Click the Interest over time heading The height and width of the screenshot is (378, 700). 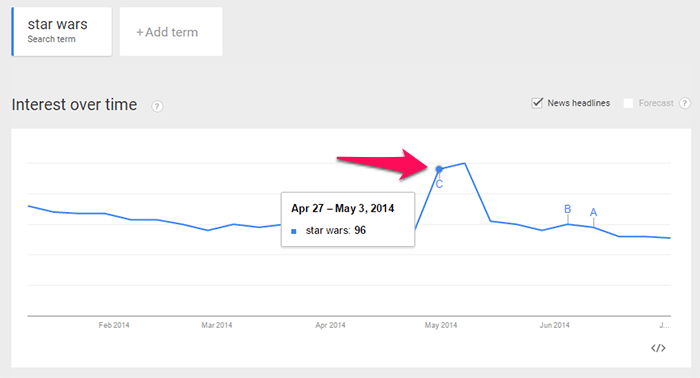[x=74, y=104]
